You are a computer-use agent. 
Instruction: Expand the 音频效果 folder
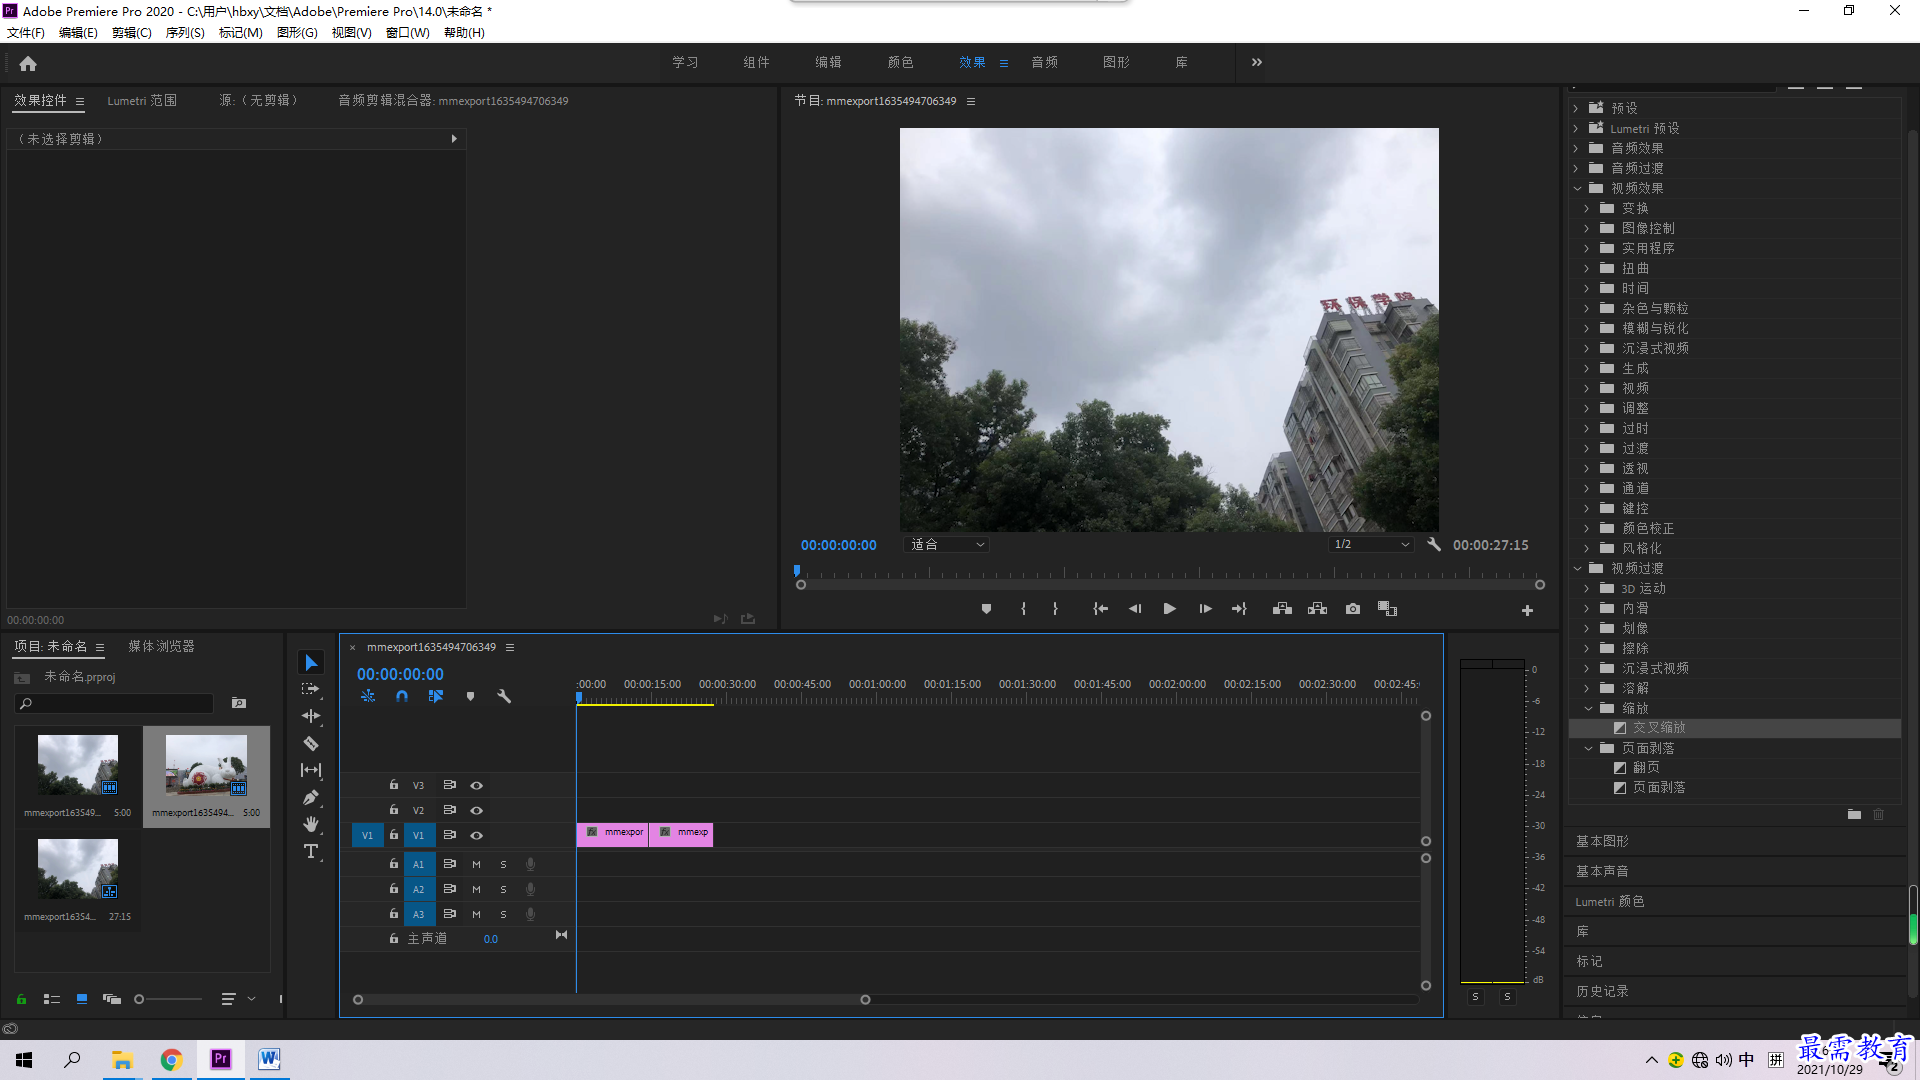pos(1576,148)
